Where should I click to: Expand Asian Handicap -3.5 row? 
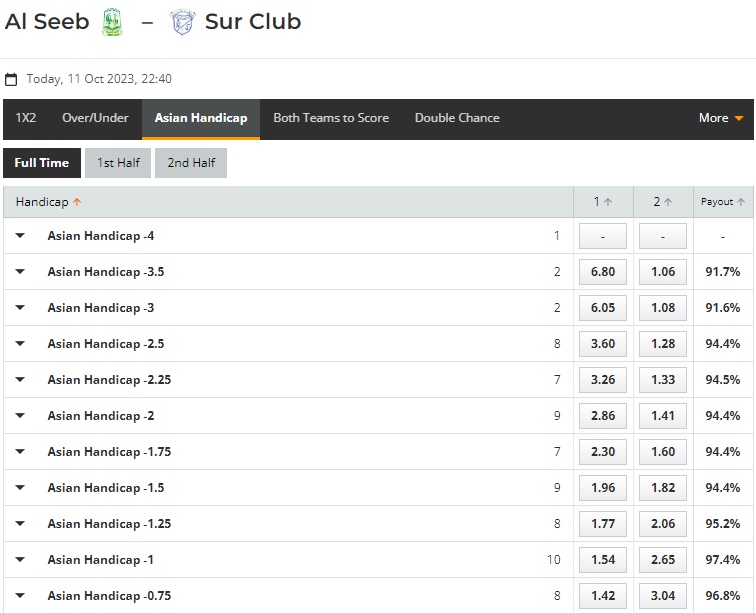pos(20,272)
